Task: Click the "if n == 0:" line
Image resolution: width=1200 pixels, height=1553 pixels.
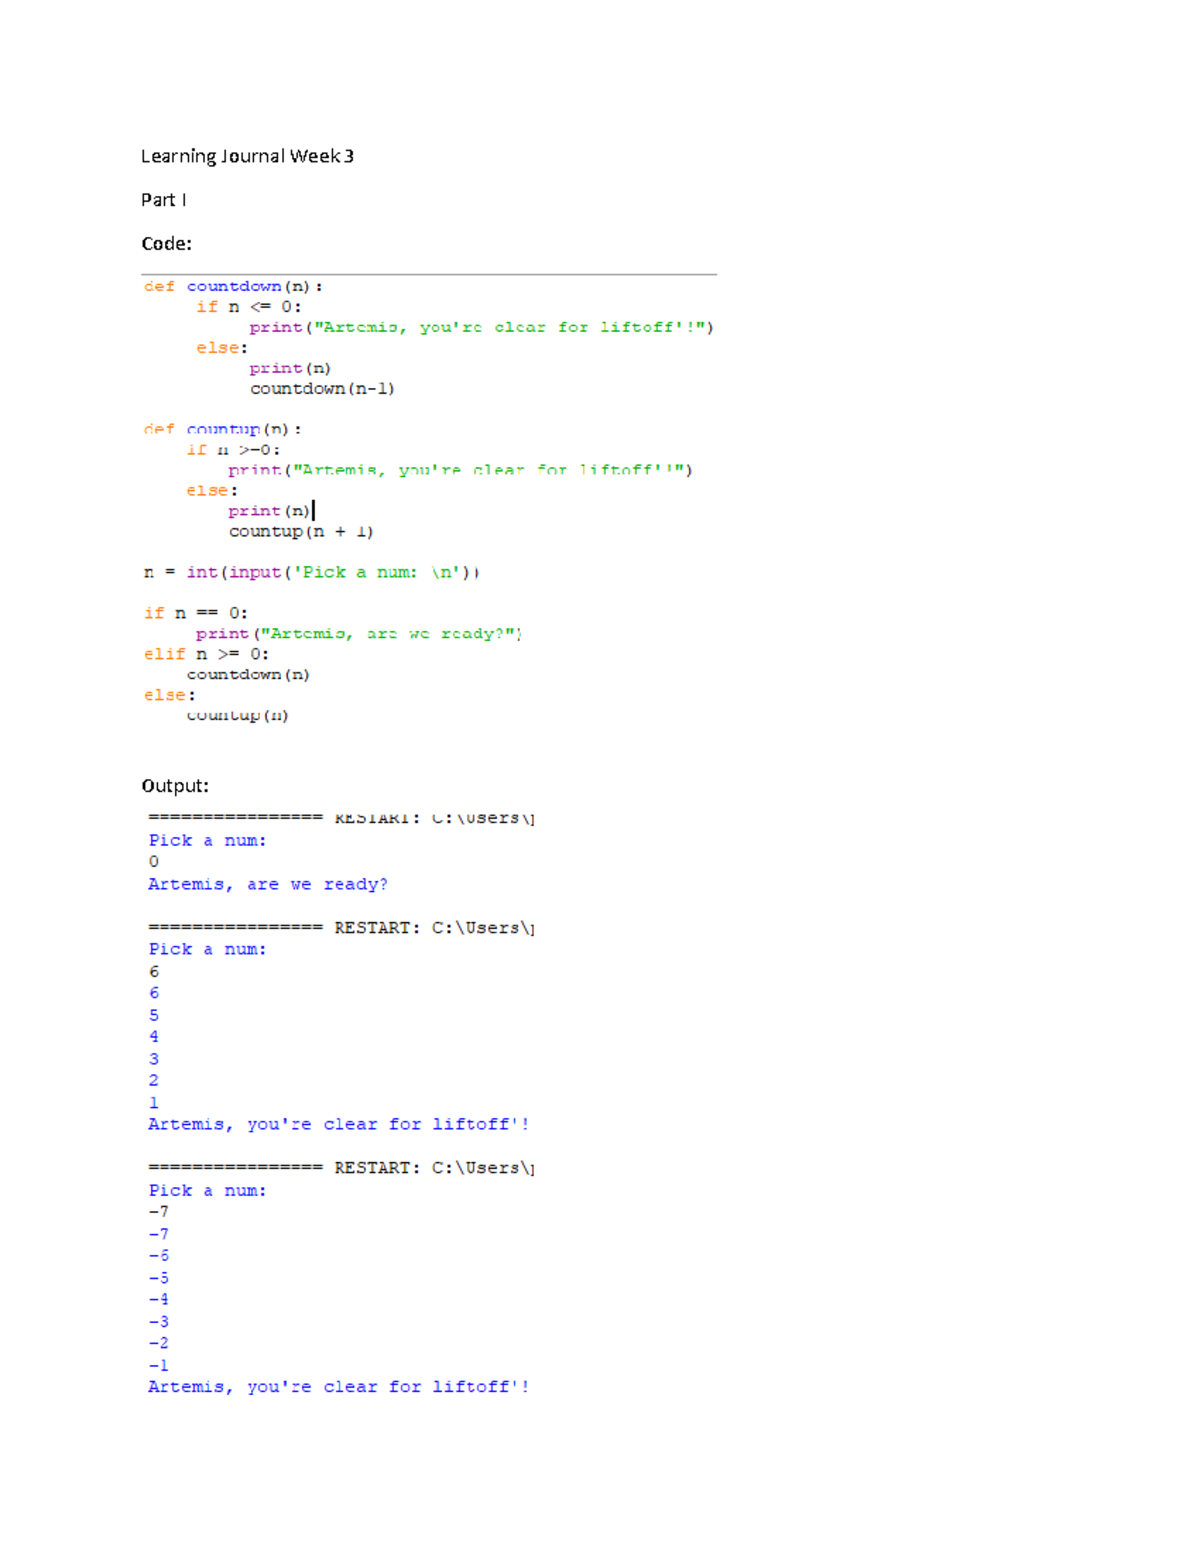Action: click(196, 613)
